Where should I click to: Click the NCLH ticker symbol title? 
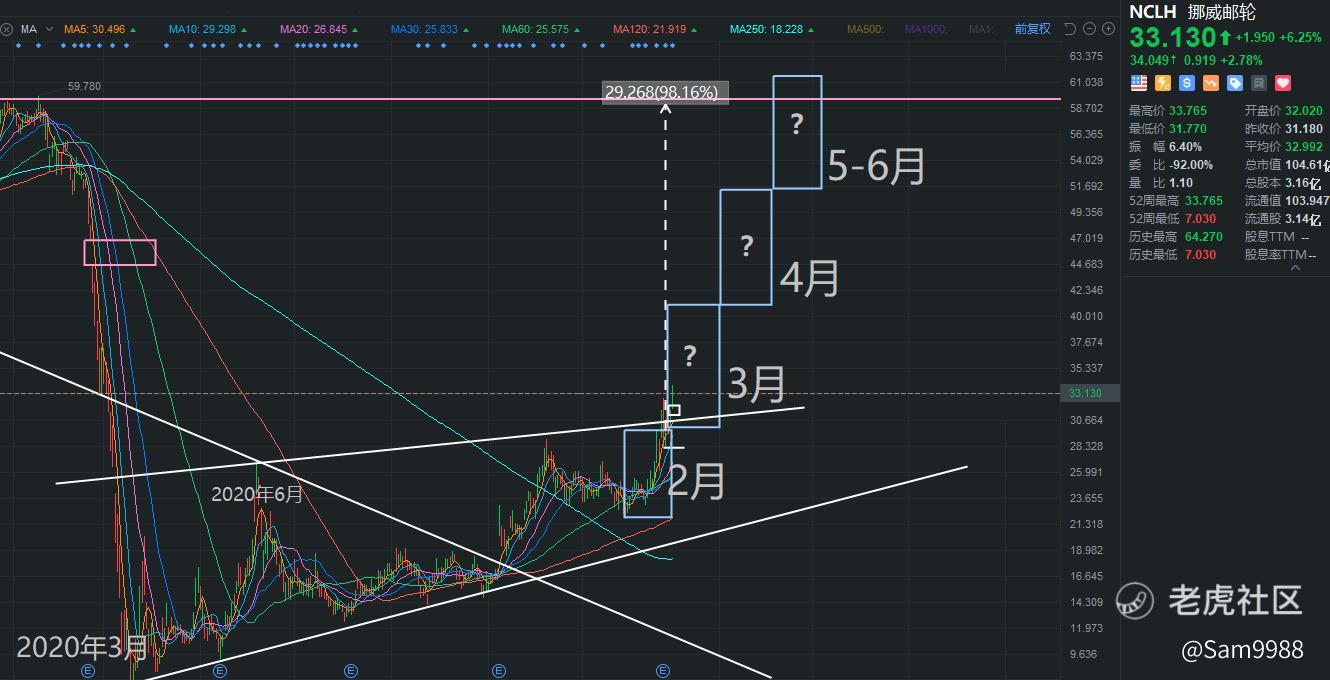(1153, 13)
